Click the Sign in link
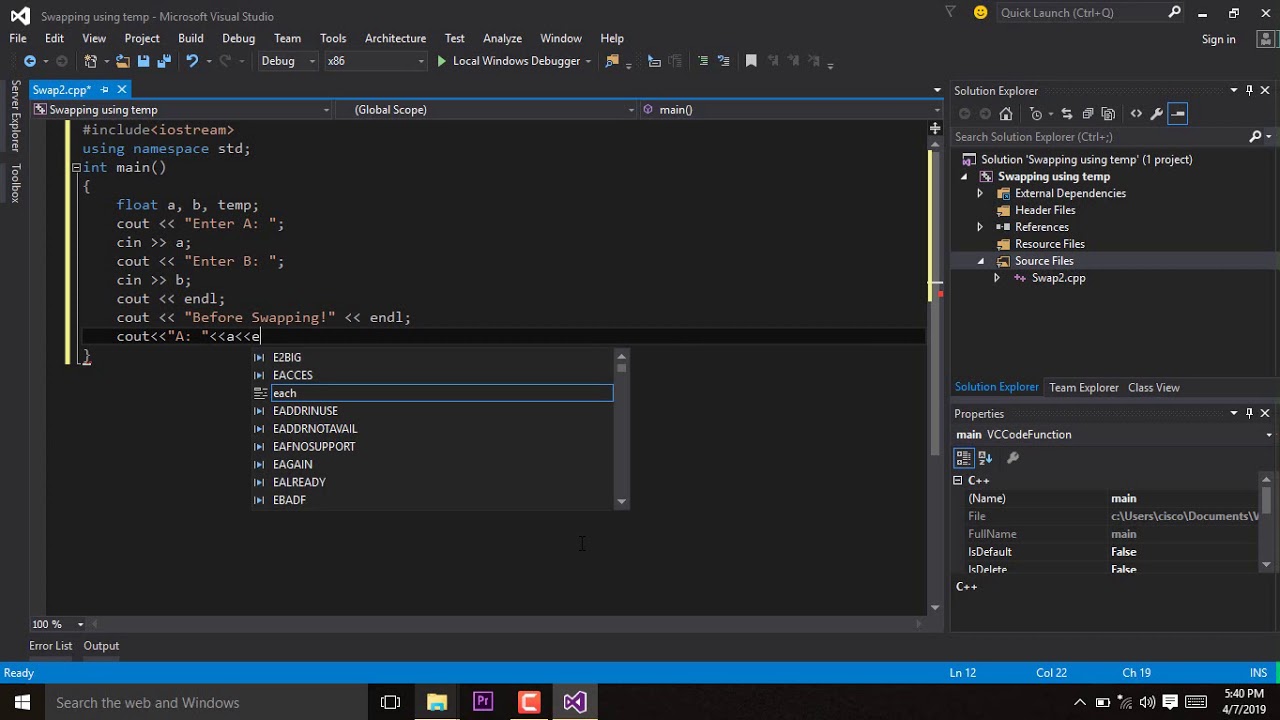Viewport: 1280px width, 720px height. click(1219, 39)
